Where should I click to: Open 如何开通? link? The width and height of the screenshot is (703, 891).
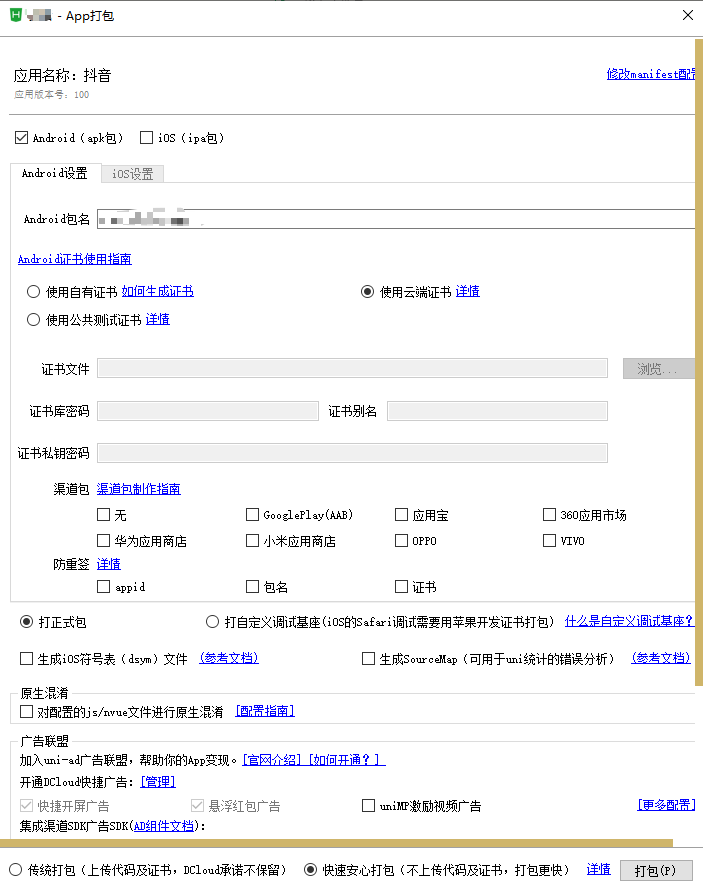(347, 760)
